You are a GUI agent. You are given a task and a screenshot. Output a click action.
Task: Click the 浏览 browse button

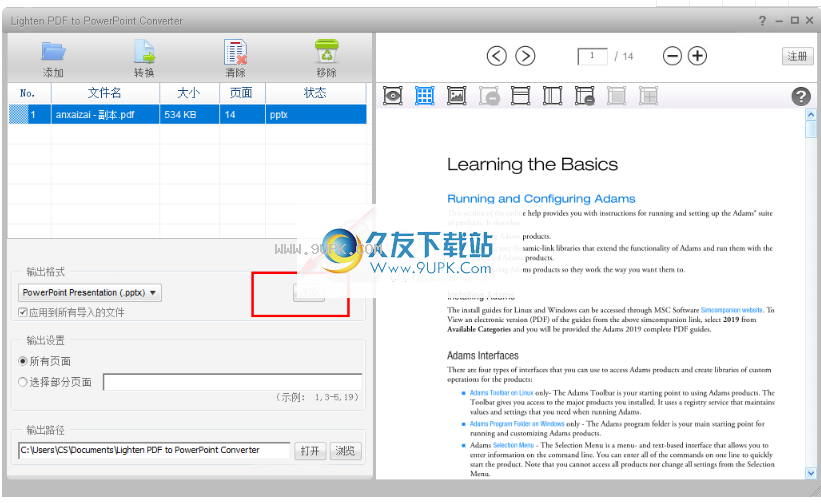point(345,451)
